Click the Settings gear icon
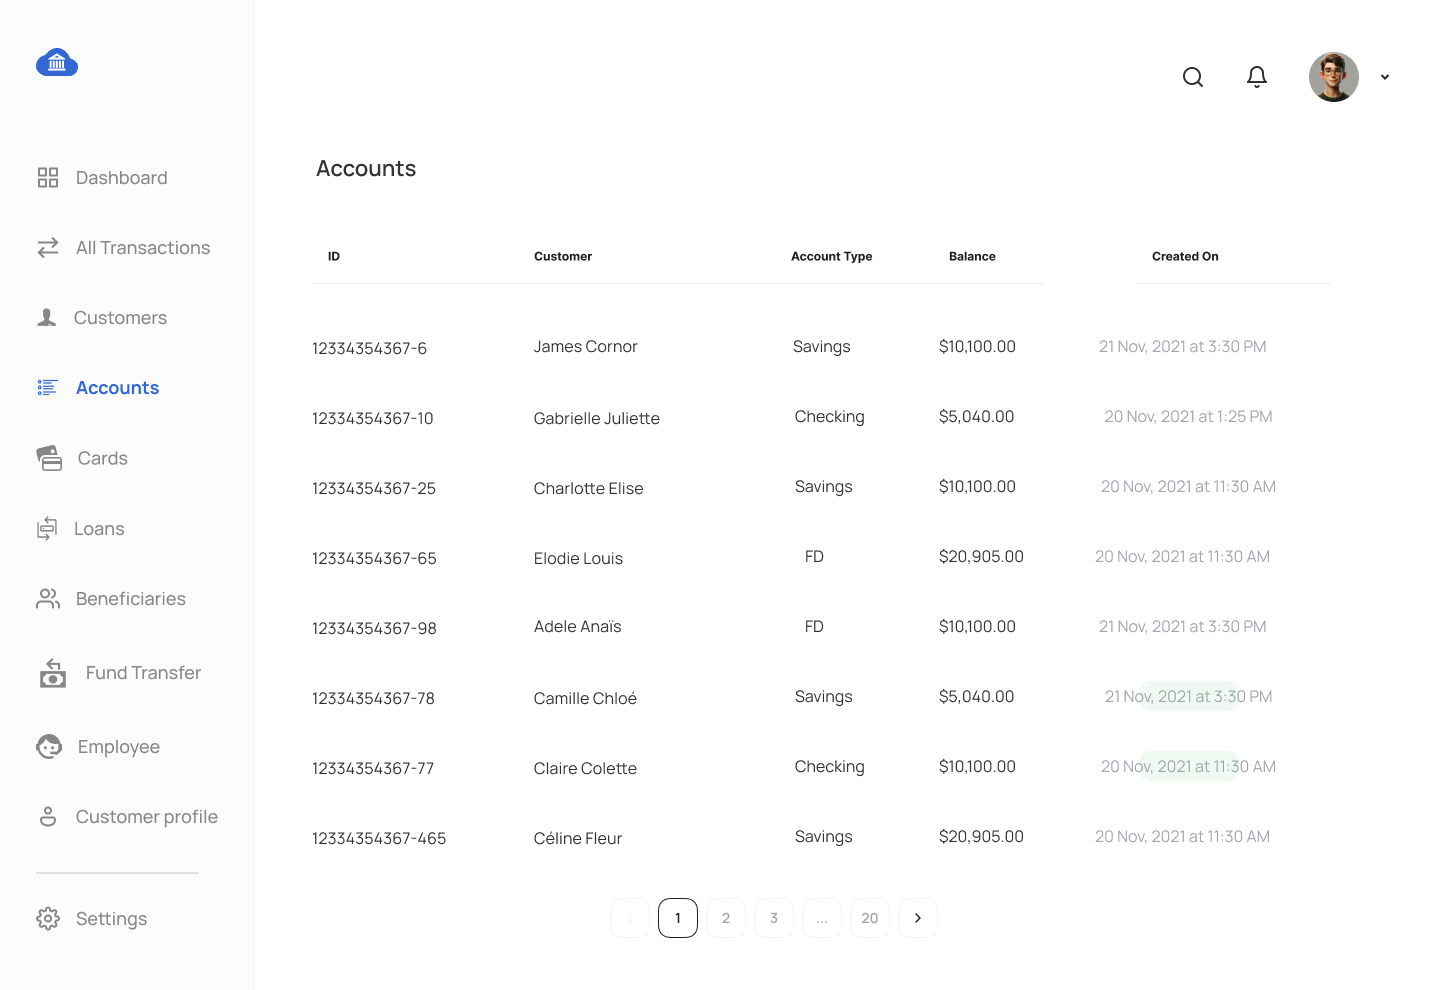The width and height of the screenshot is (1440, 990). tap(48, 919)
